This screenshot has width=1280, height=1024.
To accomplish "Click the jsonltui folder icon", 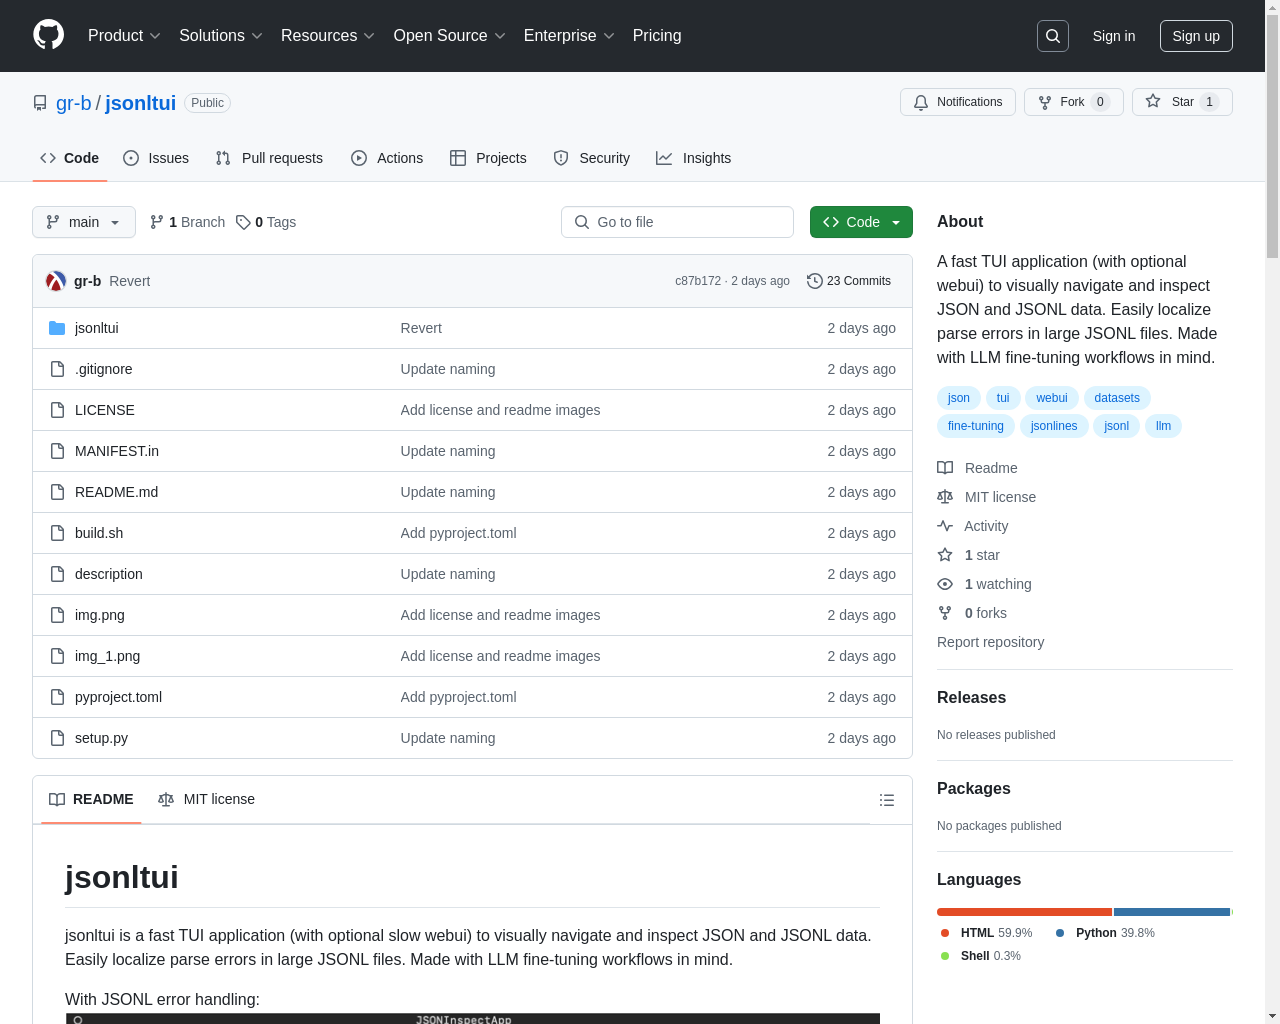I will click(57, 328).
